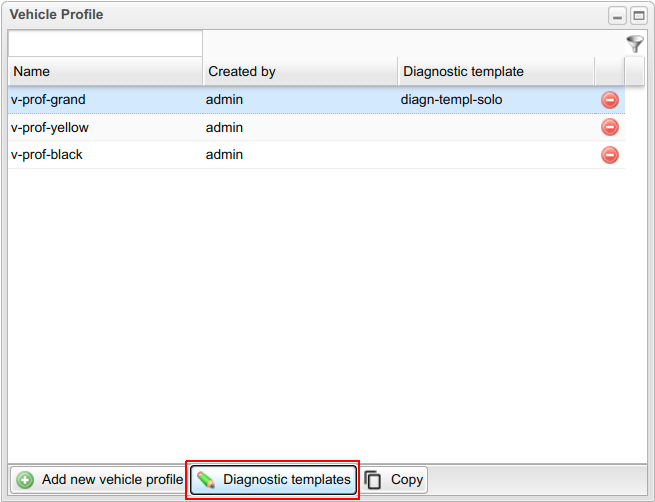Image resolution: width=655 pixels, height=502 pixels.
Task: Click Add new vehicle profile
Action: click(99, 480)
